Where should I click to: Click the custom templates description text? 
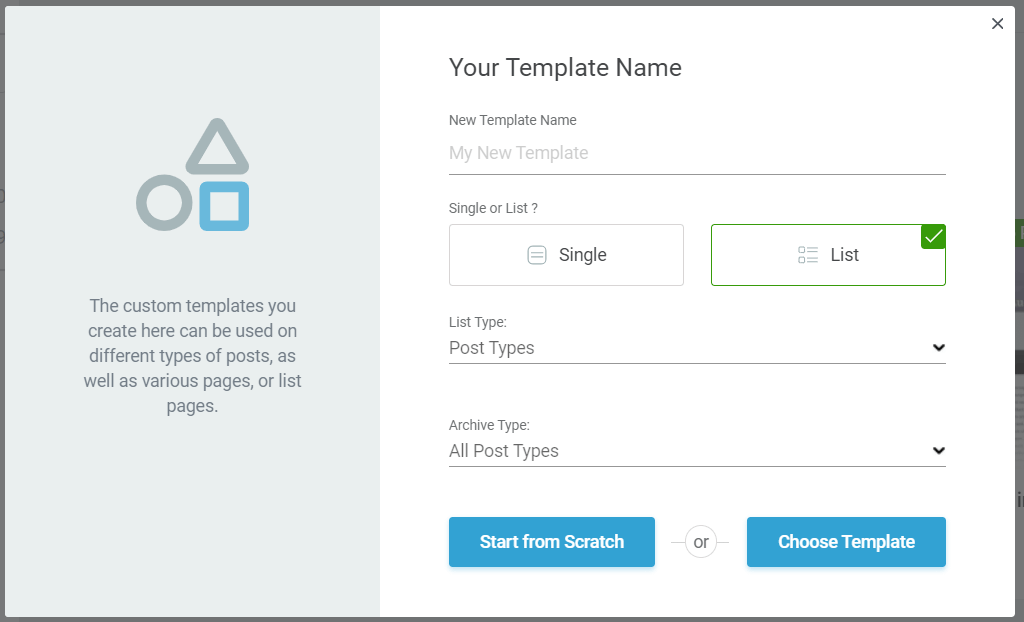(x=193, y=356)
